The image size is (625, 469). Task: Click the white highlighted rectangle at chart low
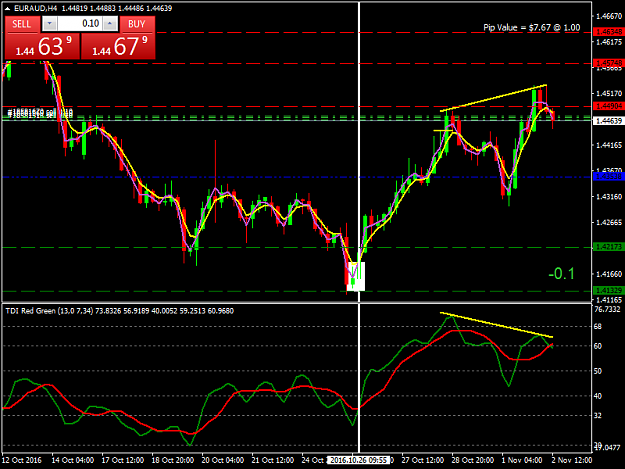pos(356,276)
